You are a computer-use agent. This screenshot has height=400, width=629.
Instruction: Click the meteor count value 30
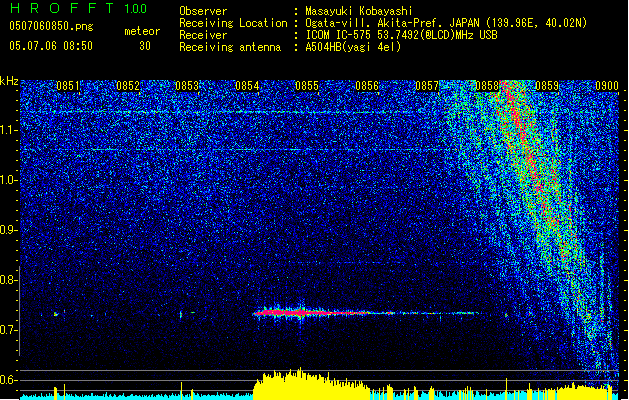pyautogui.click(x=145, y=46)
